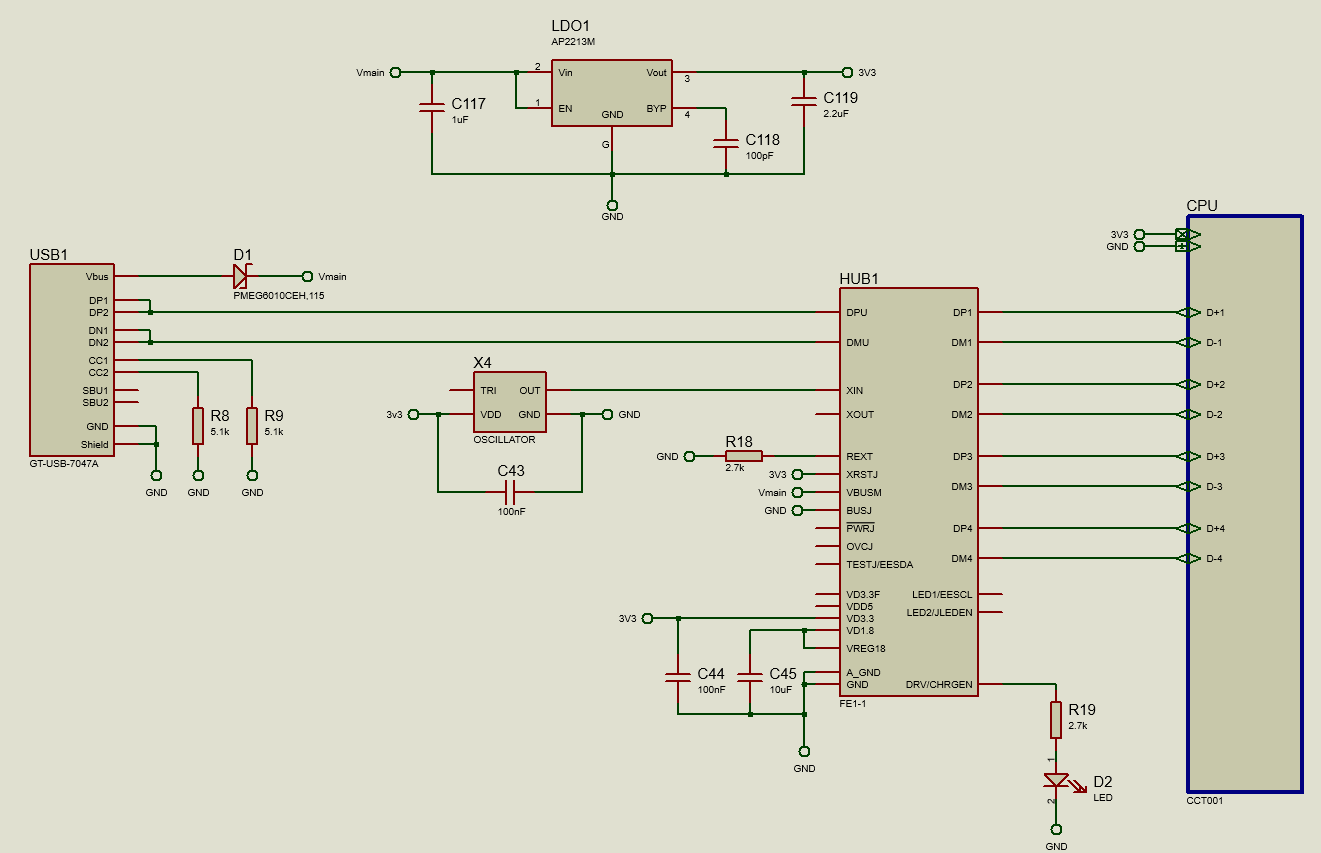The width and height of the screenshot is (1321, 853).
Task: Click the LED2/JLEDEN pin label
Action: (939, 613)
